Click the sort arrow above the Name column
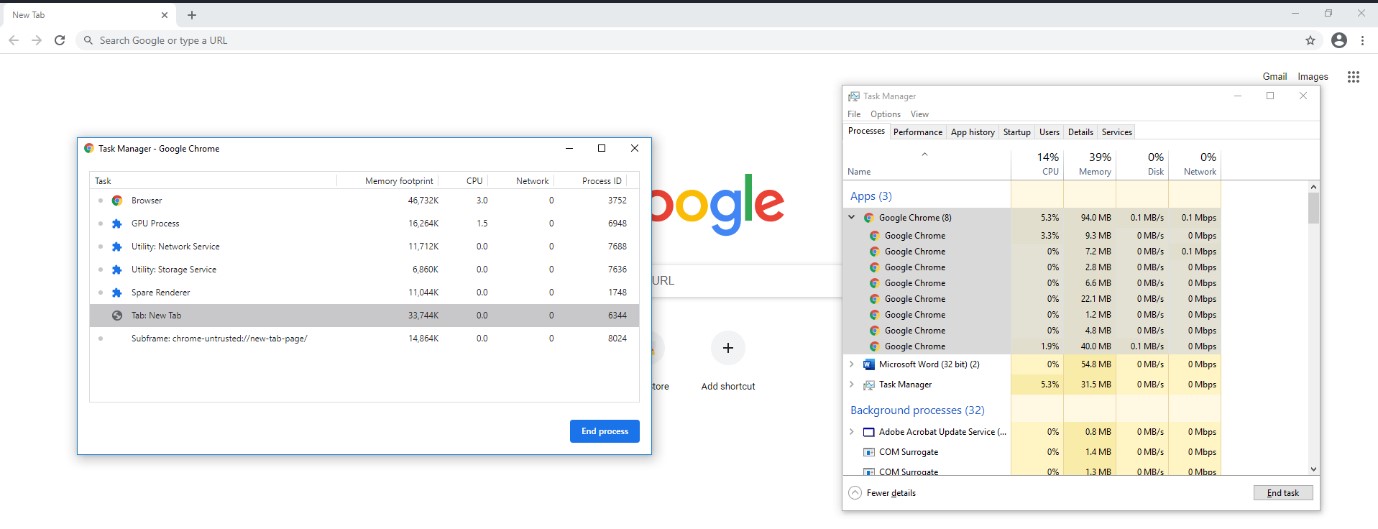Screen dimensions: 1378x529 924,154
